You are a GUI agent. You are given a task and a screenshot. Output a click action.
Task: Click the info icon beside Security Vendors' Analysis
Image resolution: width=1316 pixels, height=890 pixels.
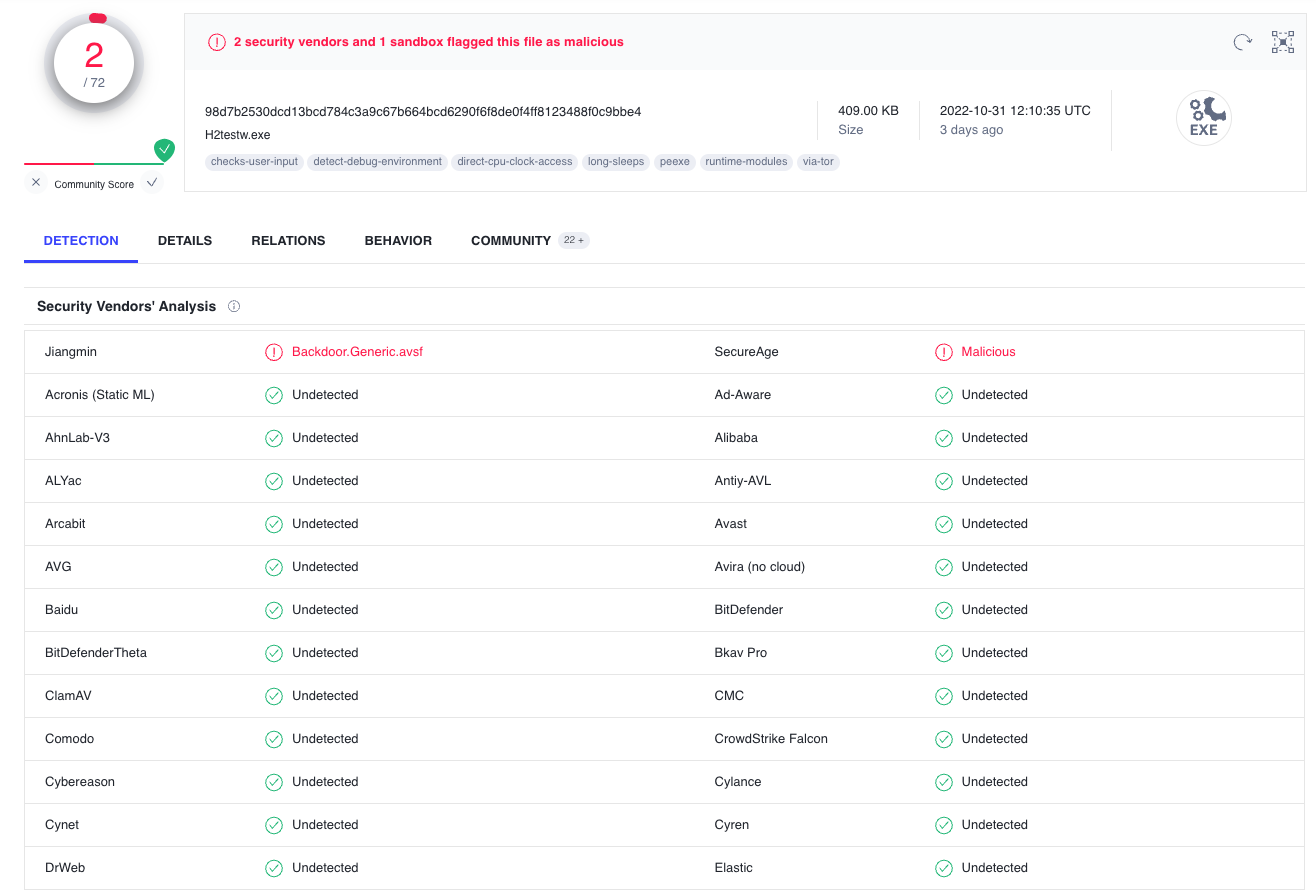[234, 306]
